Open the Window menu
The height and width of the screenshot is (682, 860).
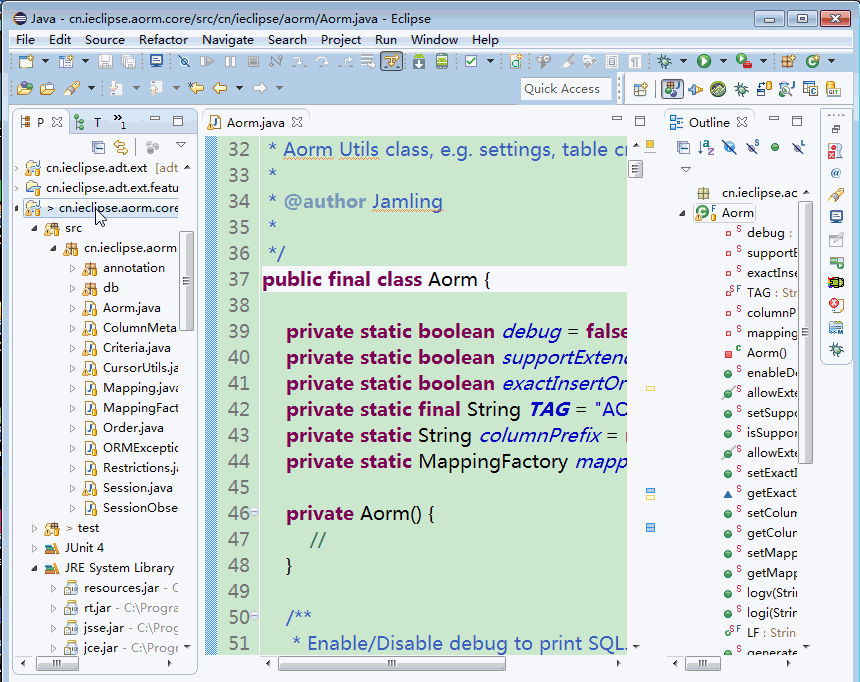pos(434,40)
